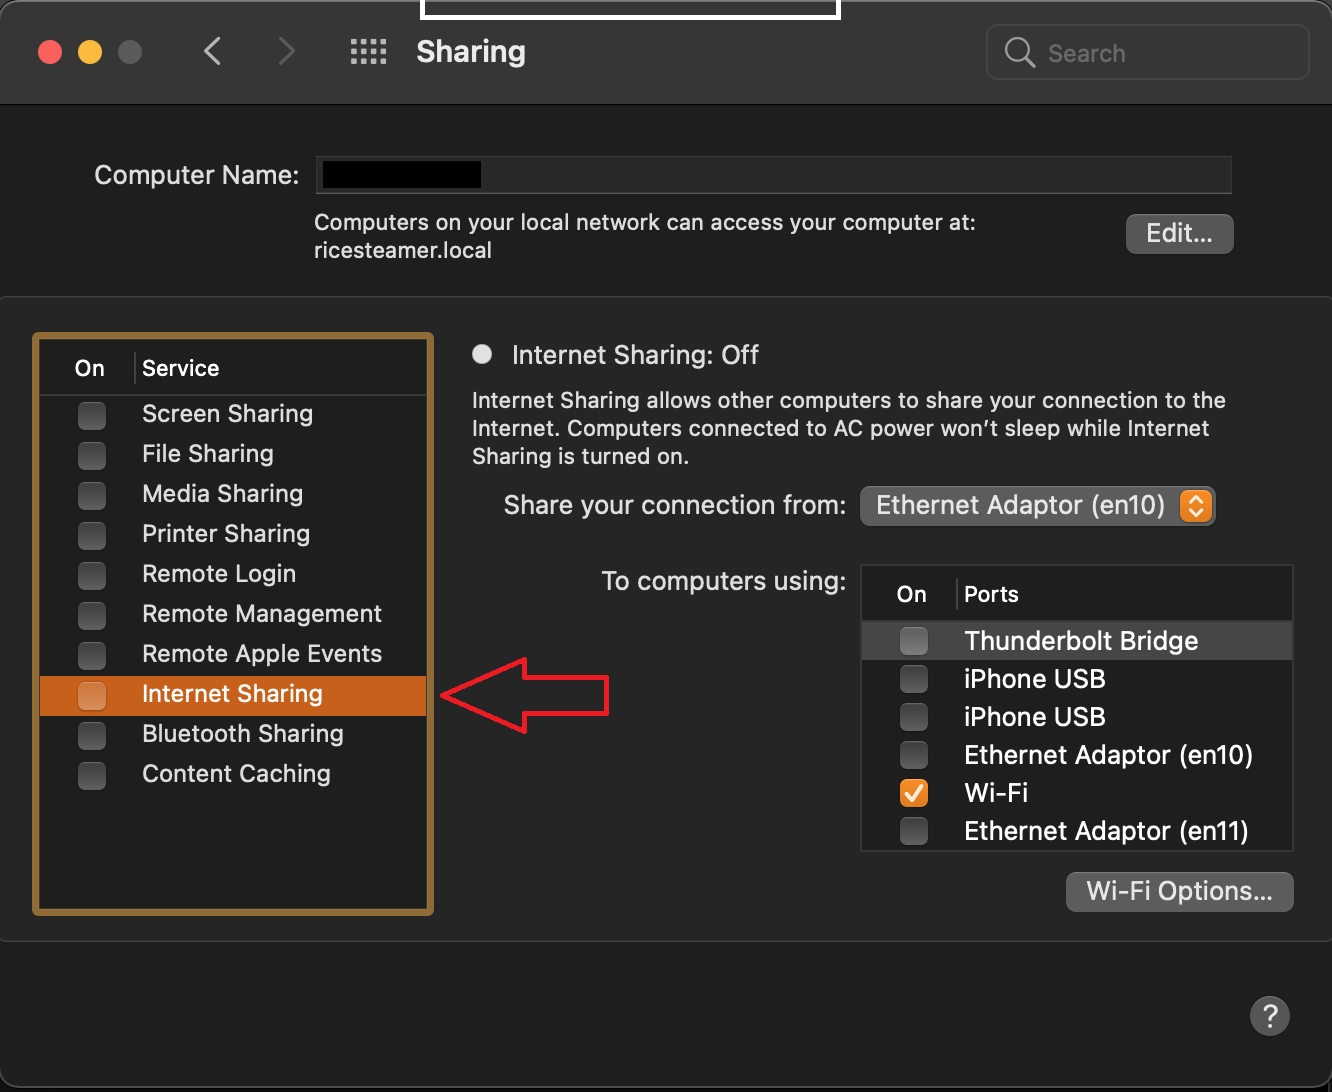Click the yellow minimize window button
The height and width of the screenshot is (1092, 1332).
pyautogui.click(x=90, y=52)
